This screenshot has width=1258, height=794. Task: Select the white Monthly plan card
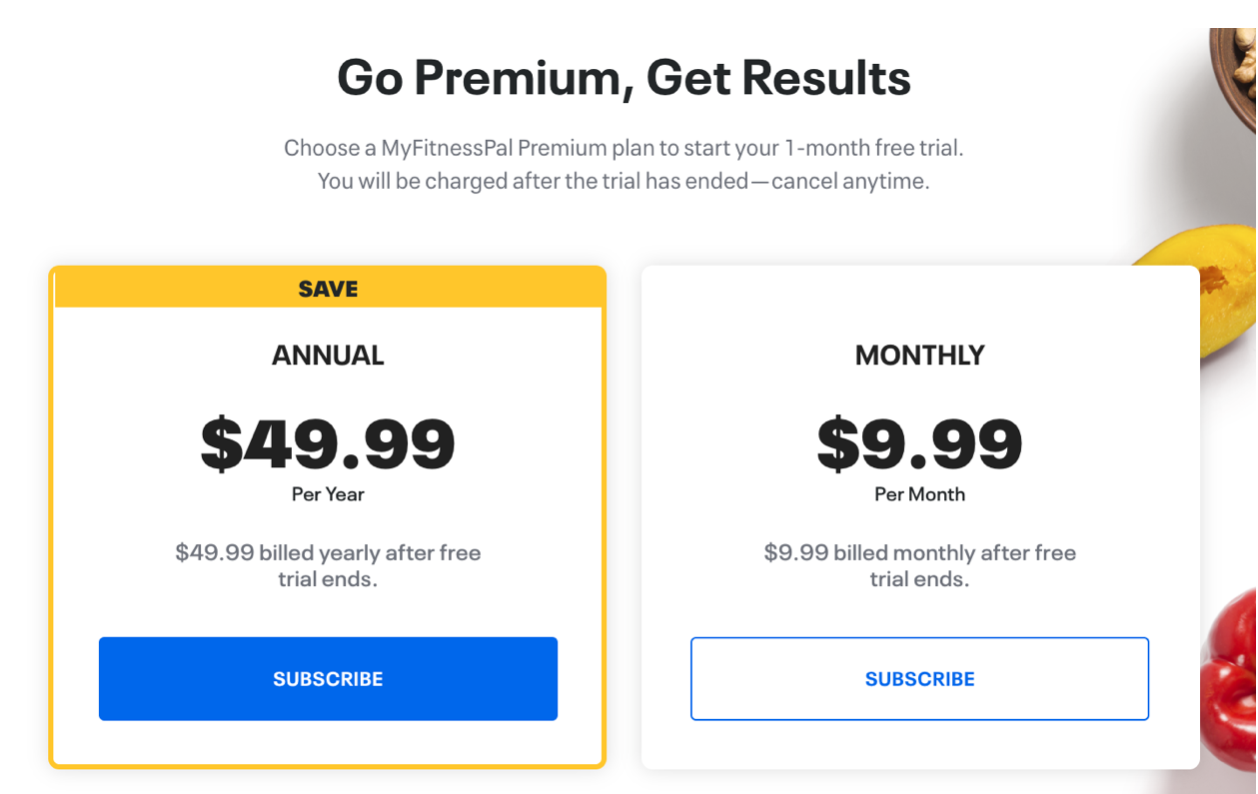920,517
